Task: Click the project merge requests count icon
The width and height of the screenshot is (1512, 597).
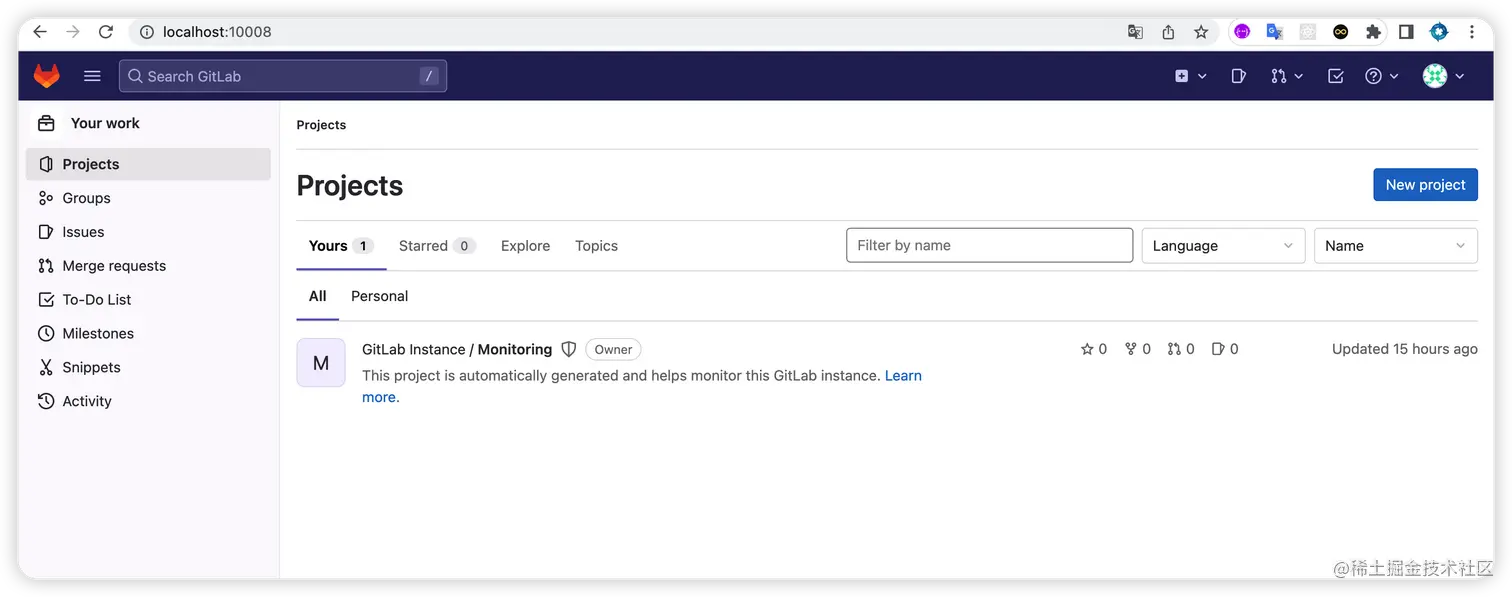Action: click(1174, 349)
